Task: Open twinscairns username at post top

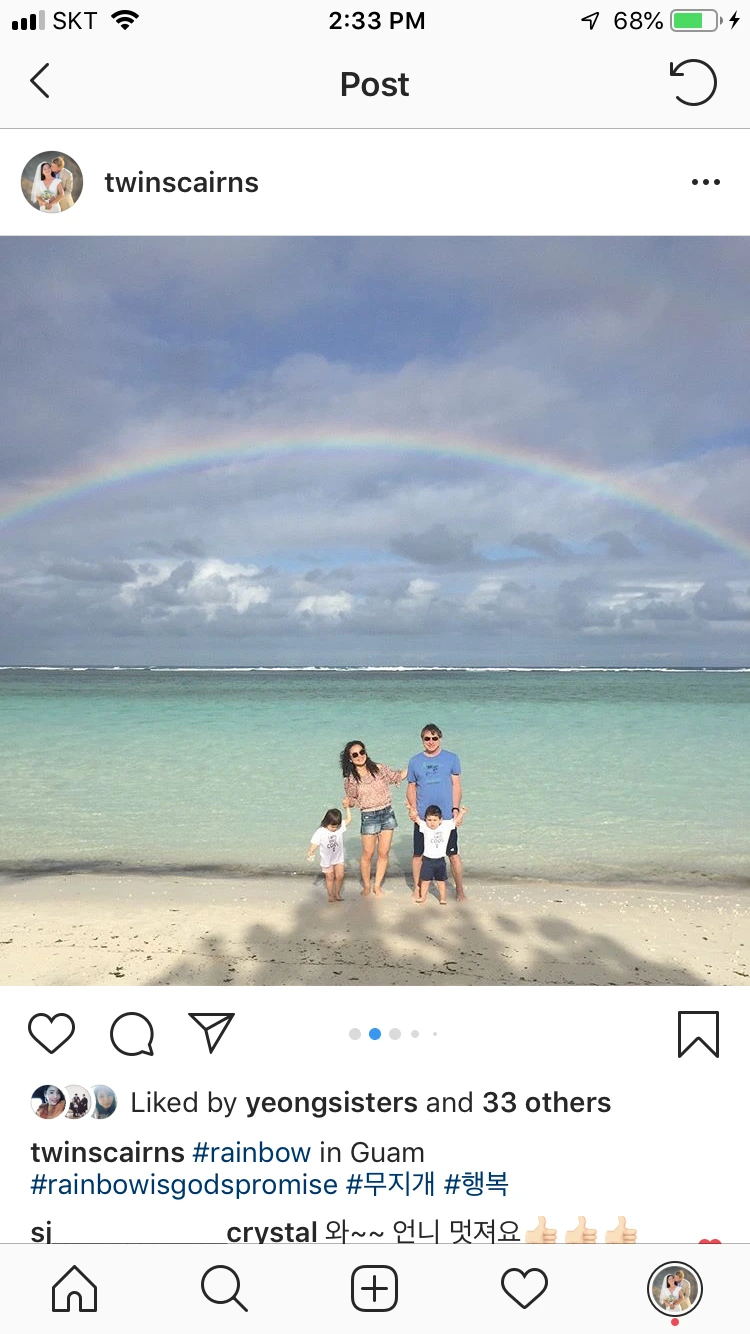Action: coord(182,182)
